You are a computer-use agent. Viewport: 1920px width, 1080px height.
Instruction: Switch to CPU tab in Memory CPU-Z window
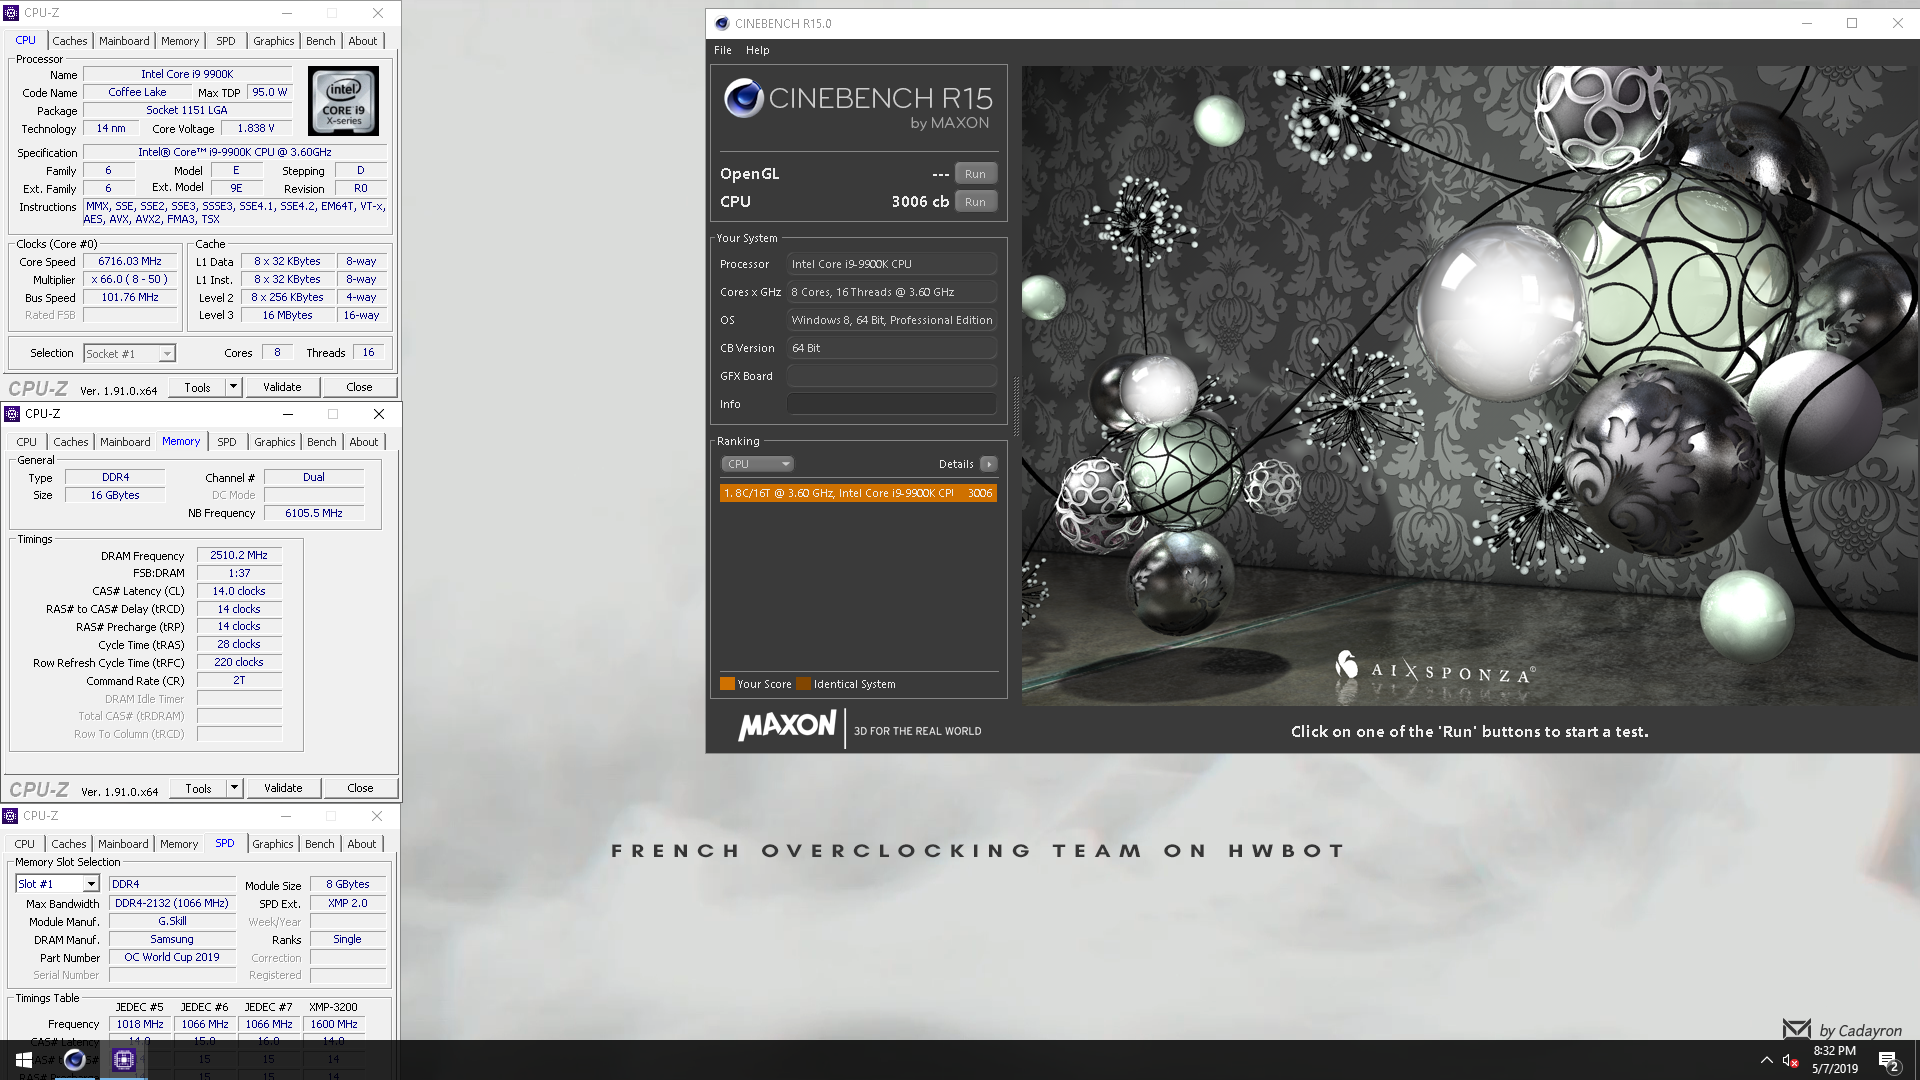coord(27,442)
